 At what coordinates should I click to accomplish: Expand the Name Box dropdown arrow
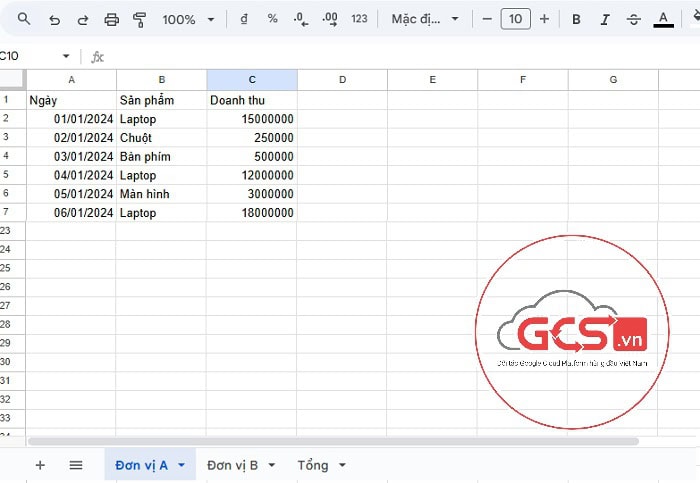tap(66, 57)
